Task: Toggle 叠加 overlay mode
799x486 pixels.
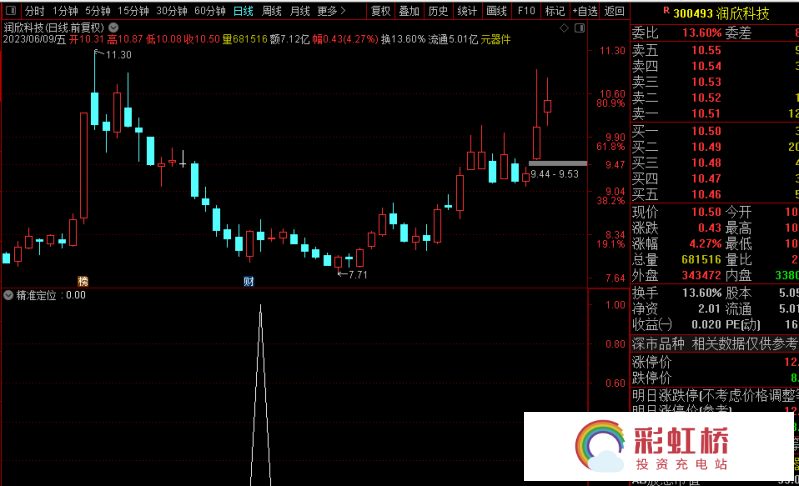Action: (409, 11)
